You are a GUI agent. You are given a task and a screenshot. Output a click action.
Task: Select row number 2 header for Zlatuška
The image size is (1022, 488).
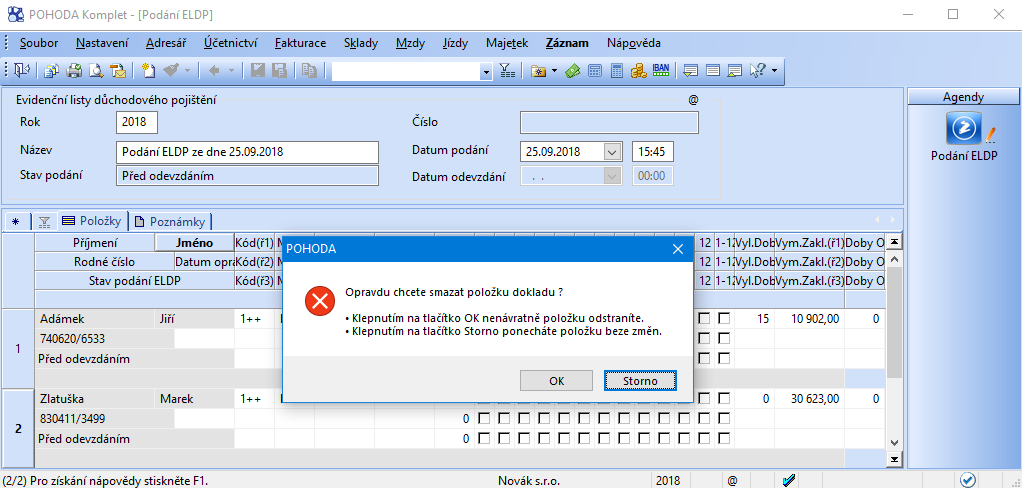pyautogui.click(x=18, y=428)
